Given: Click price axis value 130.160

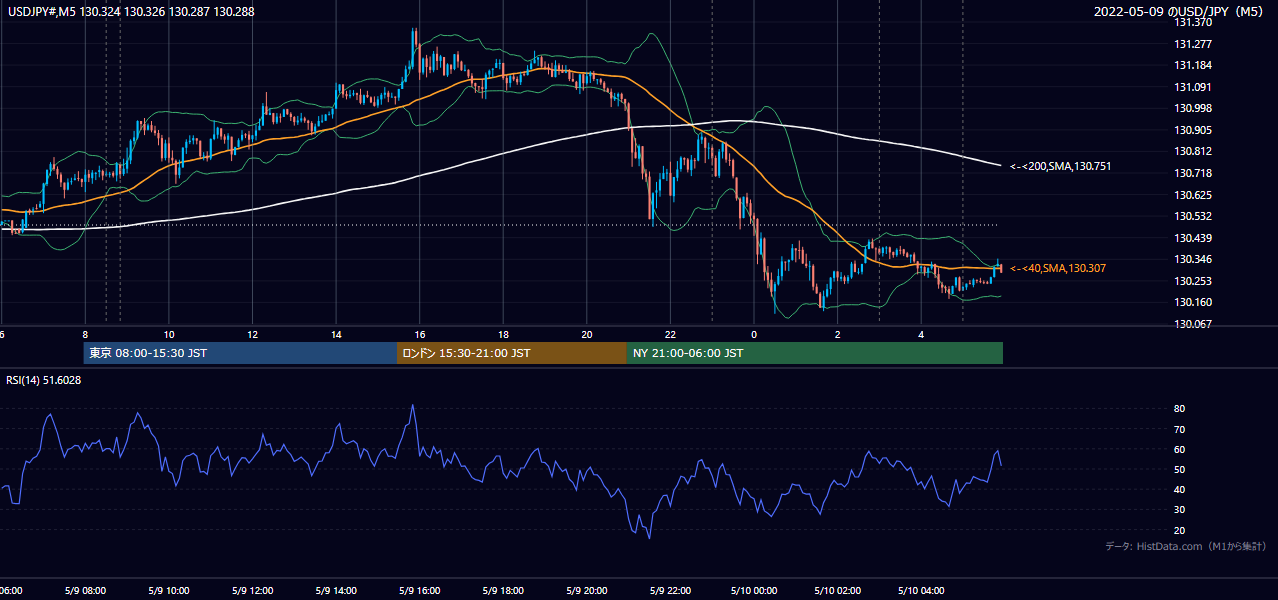Looking at the screenshot, I should coord(1193,302).
